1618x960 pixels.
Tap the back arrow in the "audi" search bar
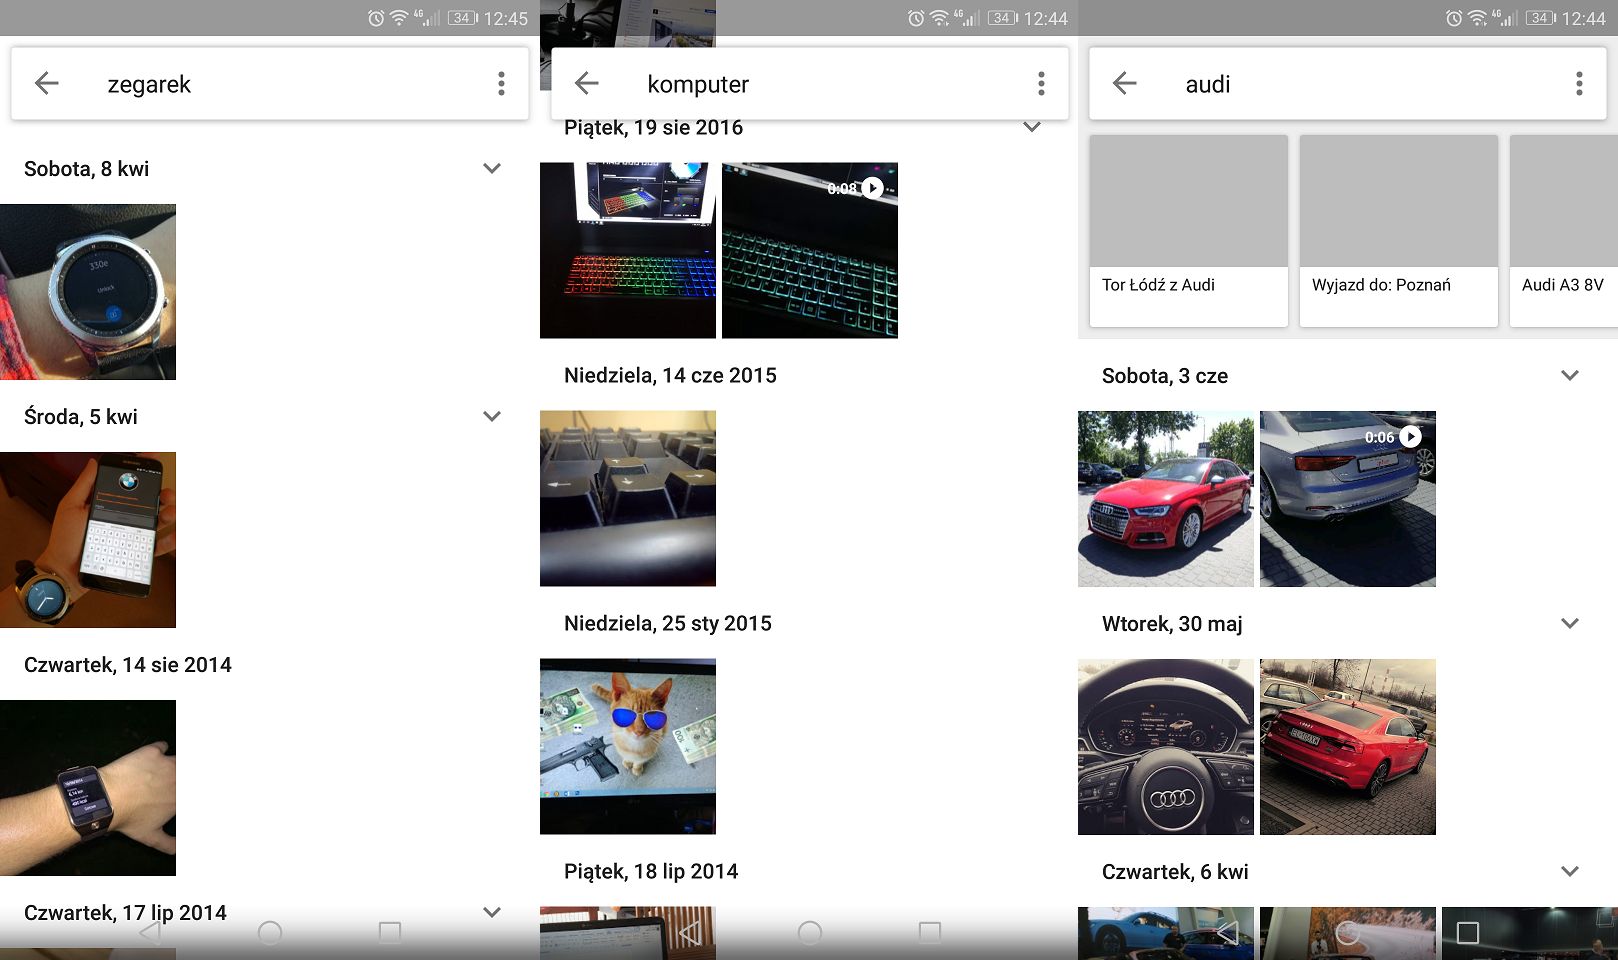tap(1125, 84)
